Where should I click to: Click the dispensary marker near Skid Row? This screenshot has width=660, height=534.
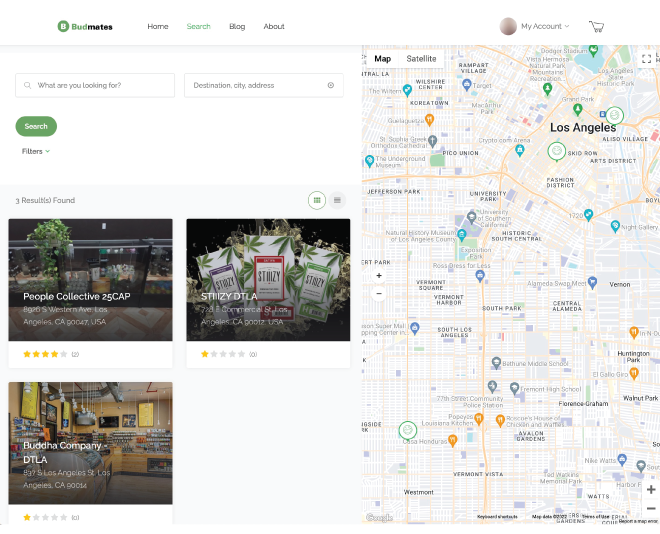point(556,151)
